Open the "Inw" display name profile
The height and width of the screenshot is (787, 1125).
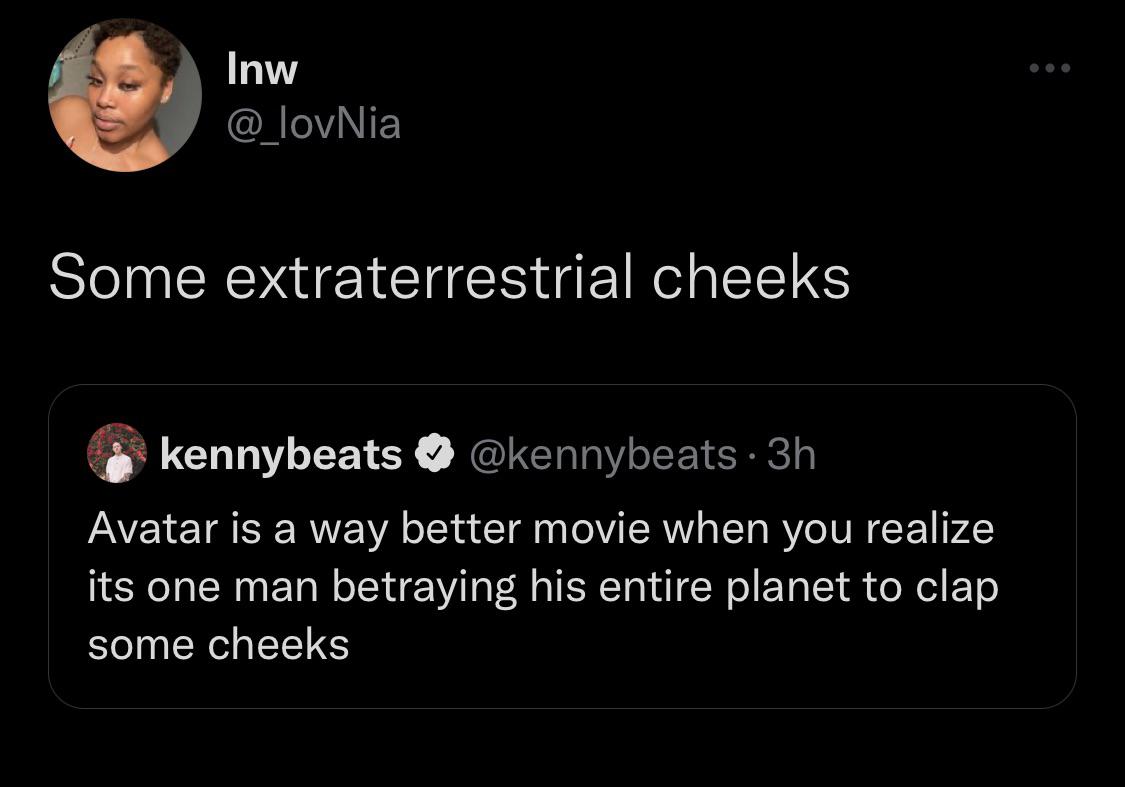(x=262, y=69)
